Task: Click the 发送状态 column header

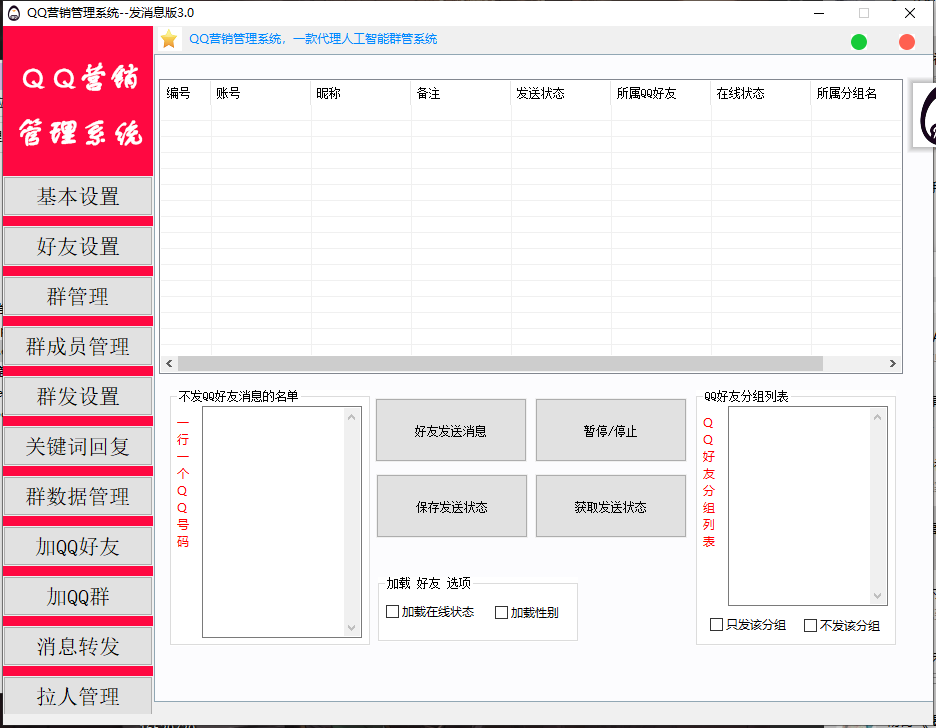Action: coord(561,94)
